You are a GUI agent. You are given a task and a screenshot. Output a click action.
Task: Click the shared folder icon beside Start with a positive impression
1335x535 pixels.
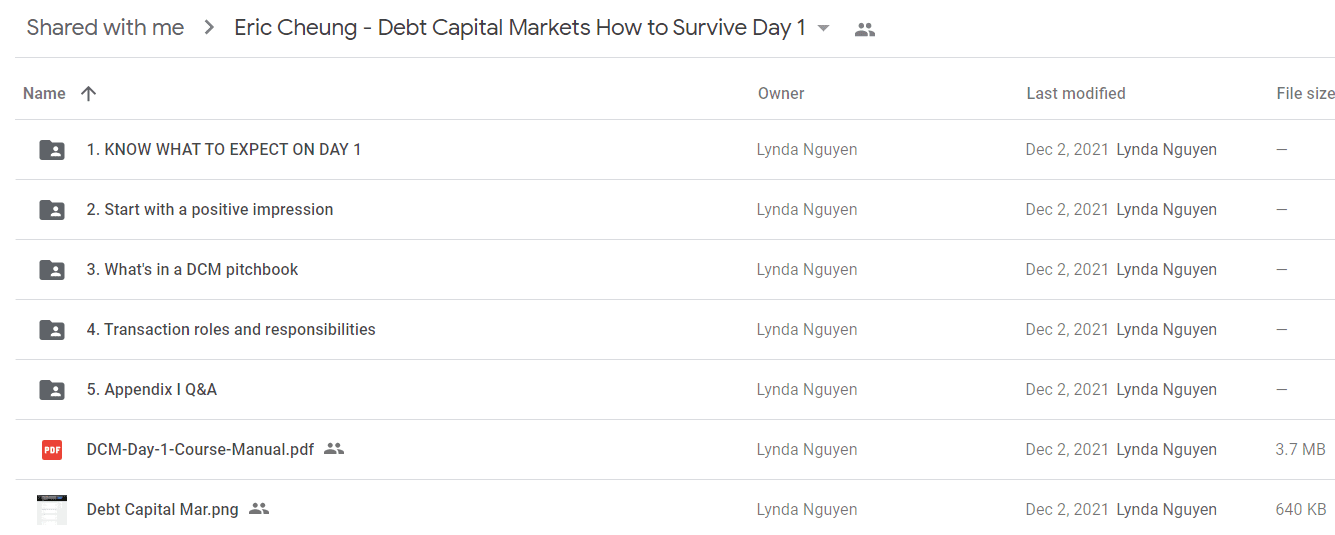point(52,210)
